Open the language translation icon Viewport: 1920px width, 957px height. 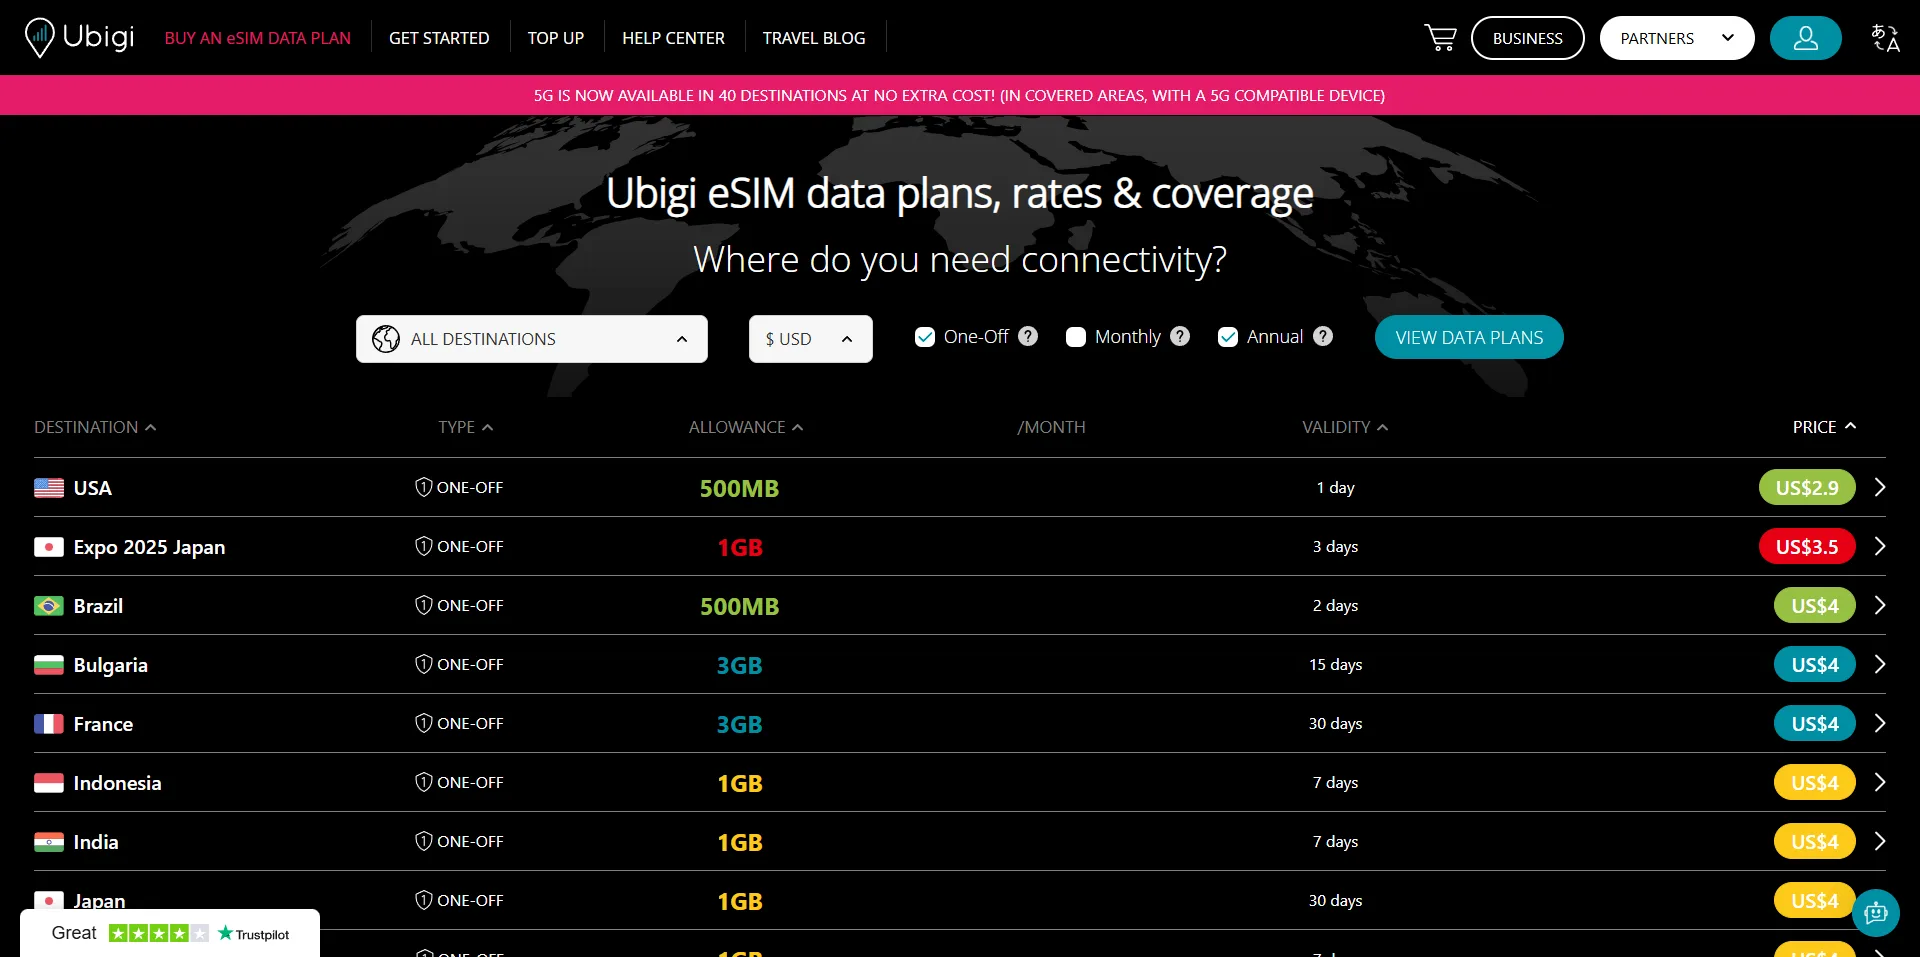click(1885, 38)
